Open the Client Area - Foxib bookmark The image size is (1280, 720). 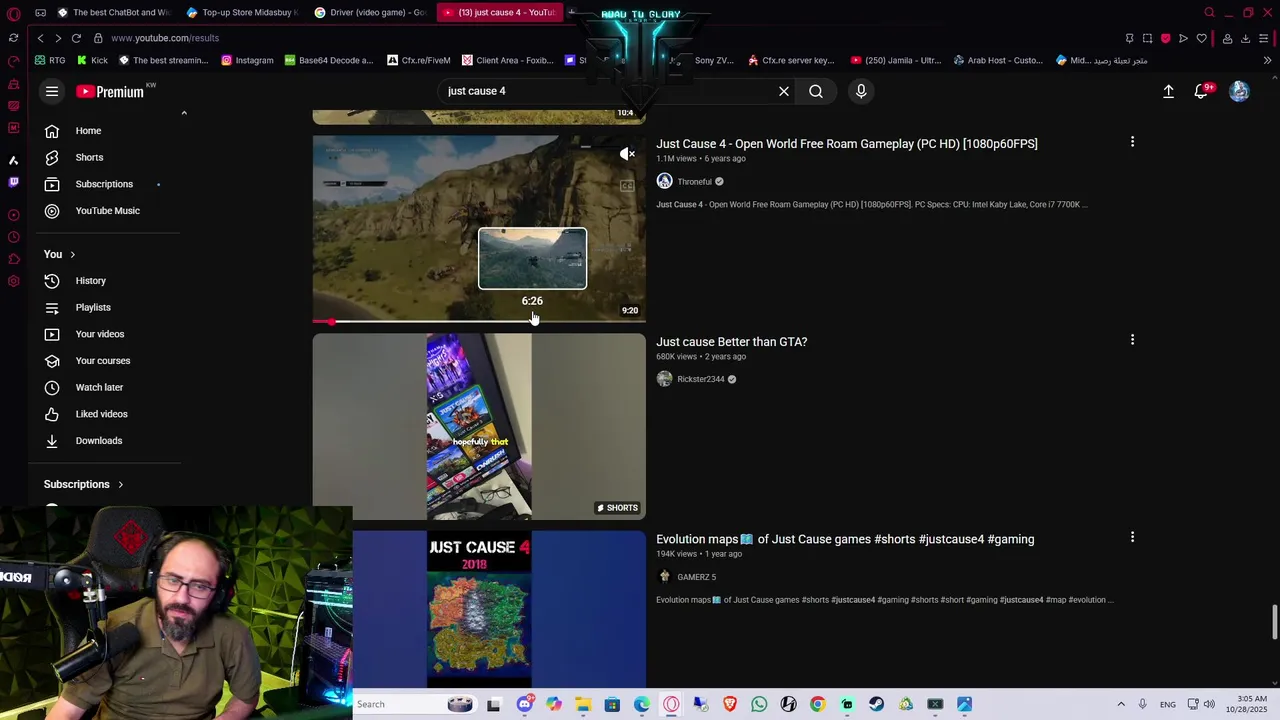point(507,60)
